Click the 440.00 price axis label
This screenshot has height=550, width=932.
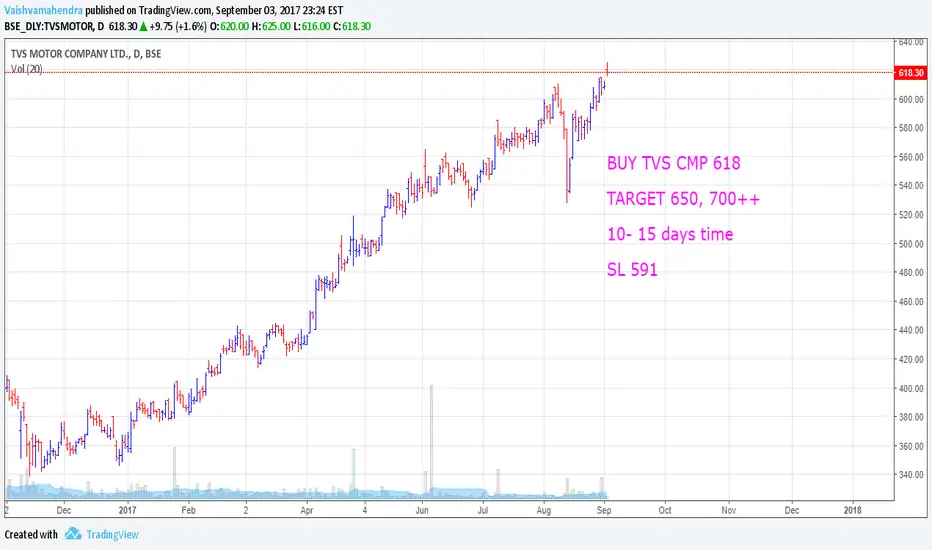(x=911, y=330)
